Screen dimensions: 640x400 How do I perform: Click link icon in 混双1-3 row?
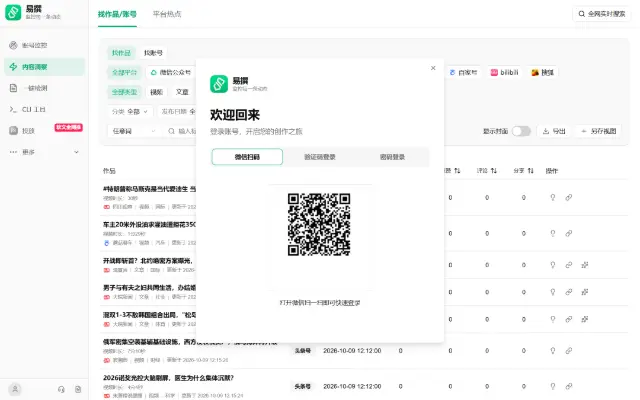[569, 319]
